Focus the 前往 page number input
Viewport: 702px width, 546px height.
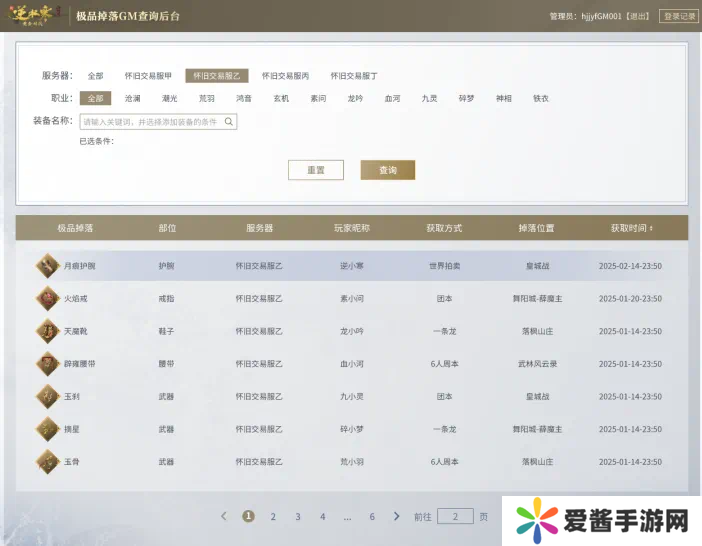coord(455,516)
